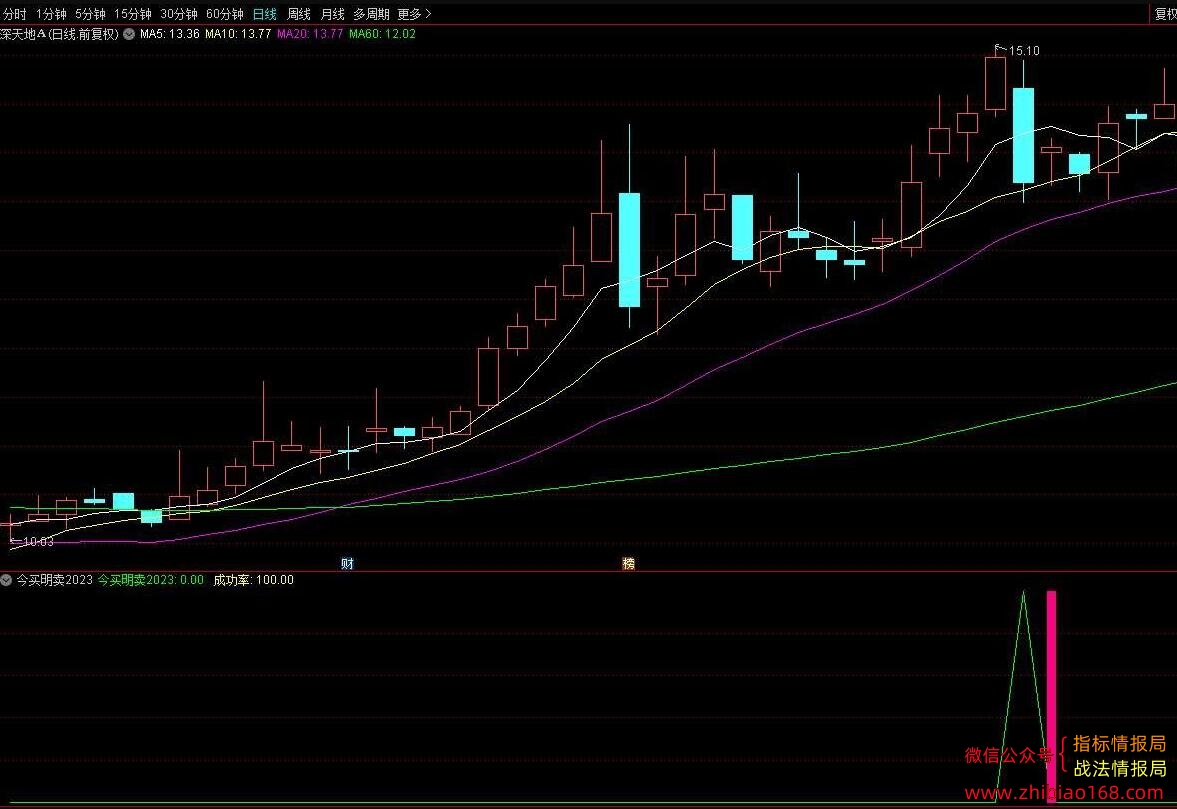
Task: Click the magenta MA20: 13.77 label
Action: [x=310, y=34]
